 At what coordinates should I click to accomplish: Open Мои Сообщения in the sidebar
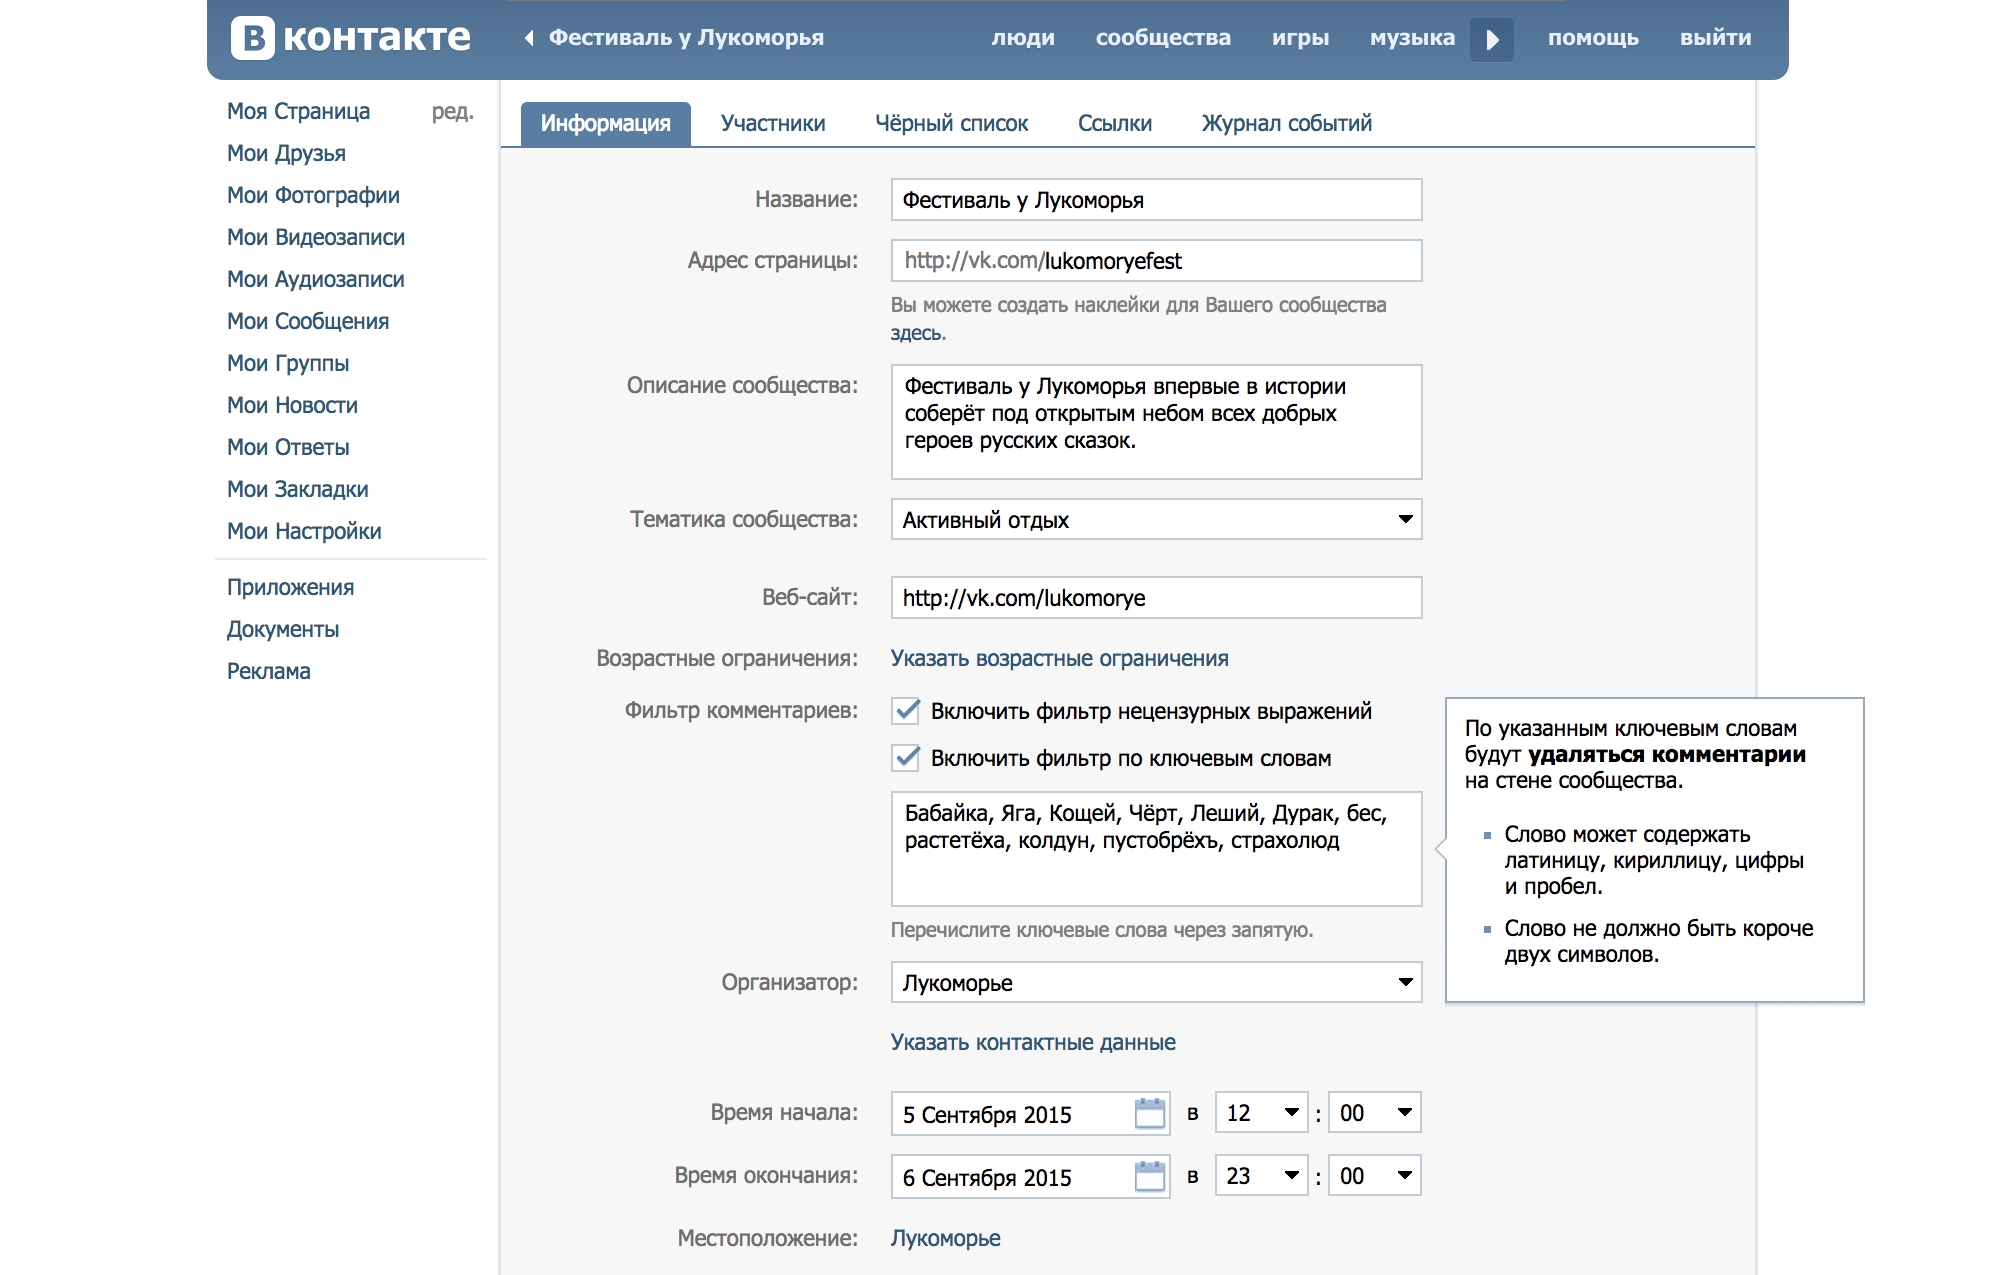[308, 321]
